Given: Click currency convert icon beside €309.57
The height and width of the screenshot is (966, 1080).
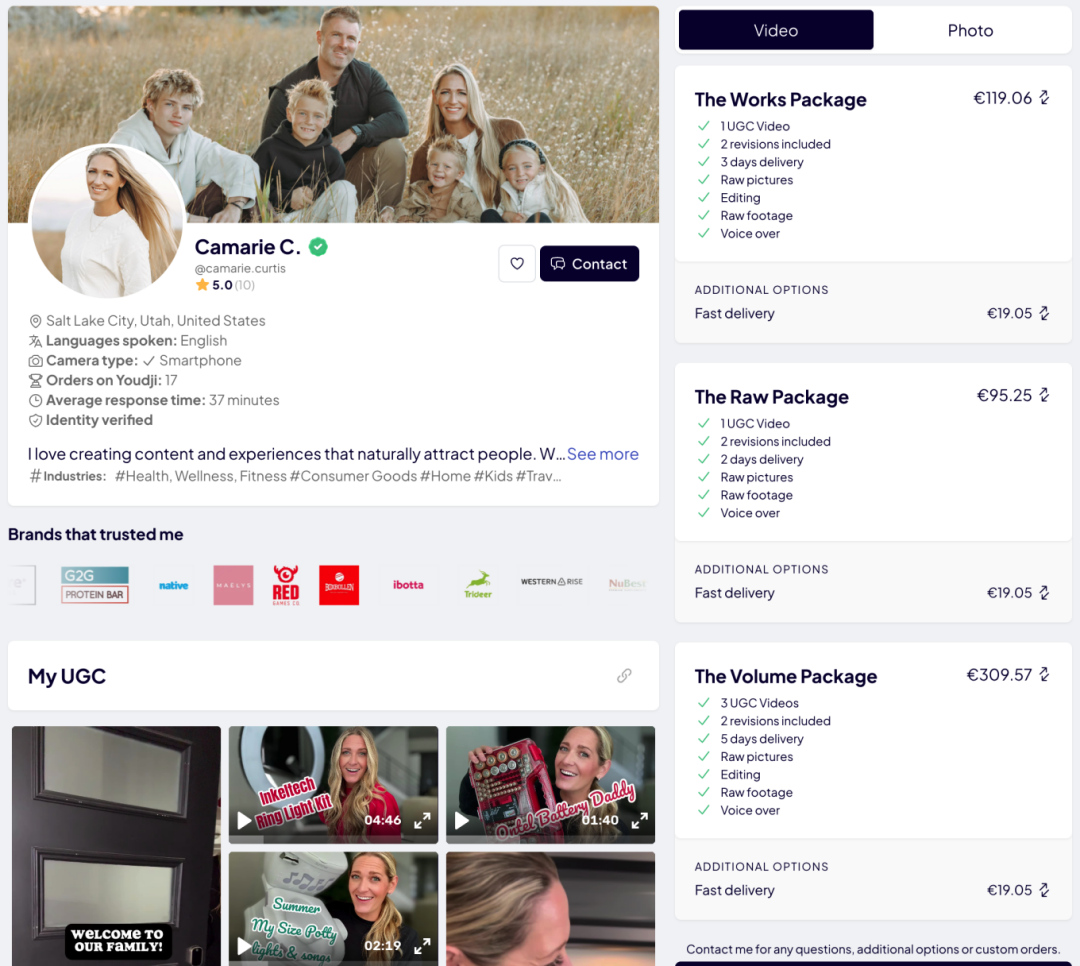Looking at the screenshot, I should [1045, 674].
